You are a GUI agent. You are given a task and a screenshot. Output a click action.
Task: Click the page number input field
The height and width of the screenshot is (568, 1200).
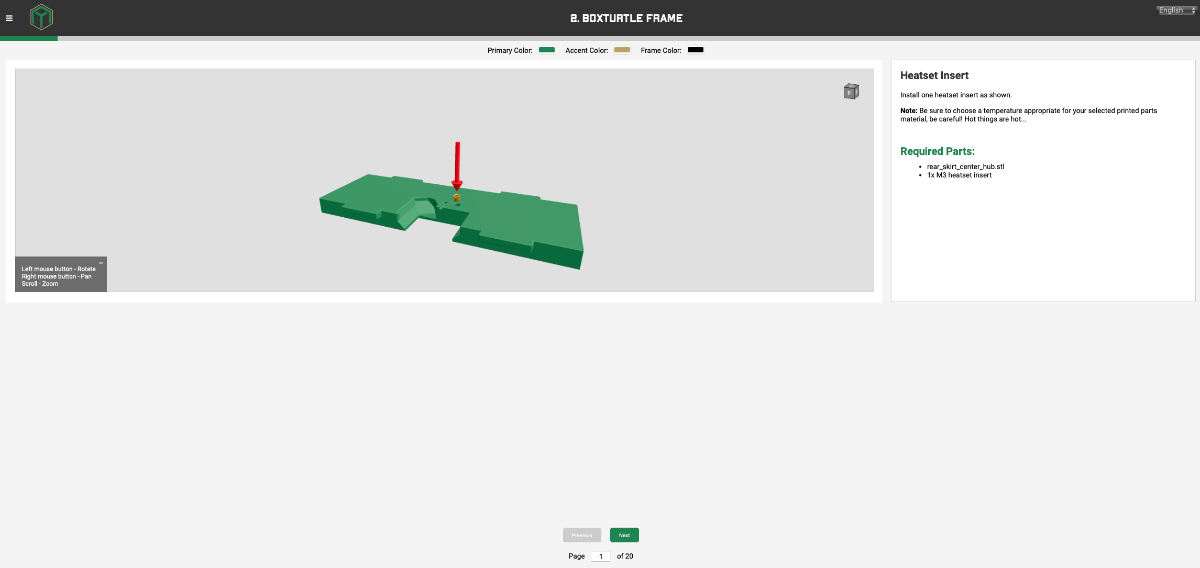click(601, 556)
